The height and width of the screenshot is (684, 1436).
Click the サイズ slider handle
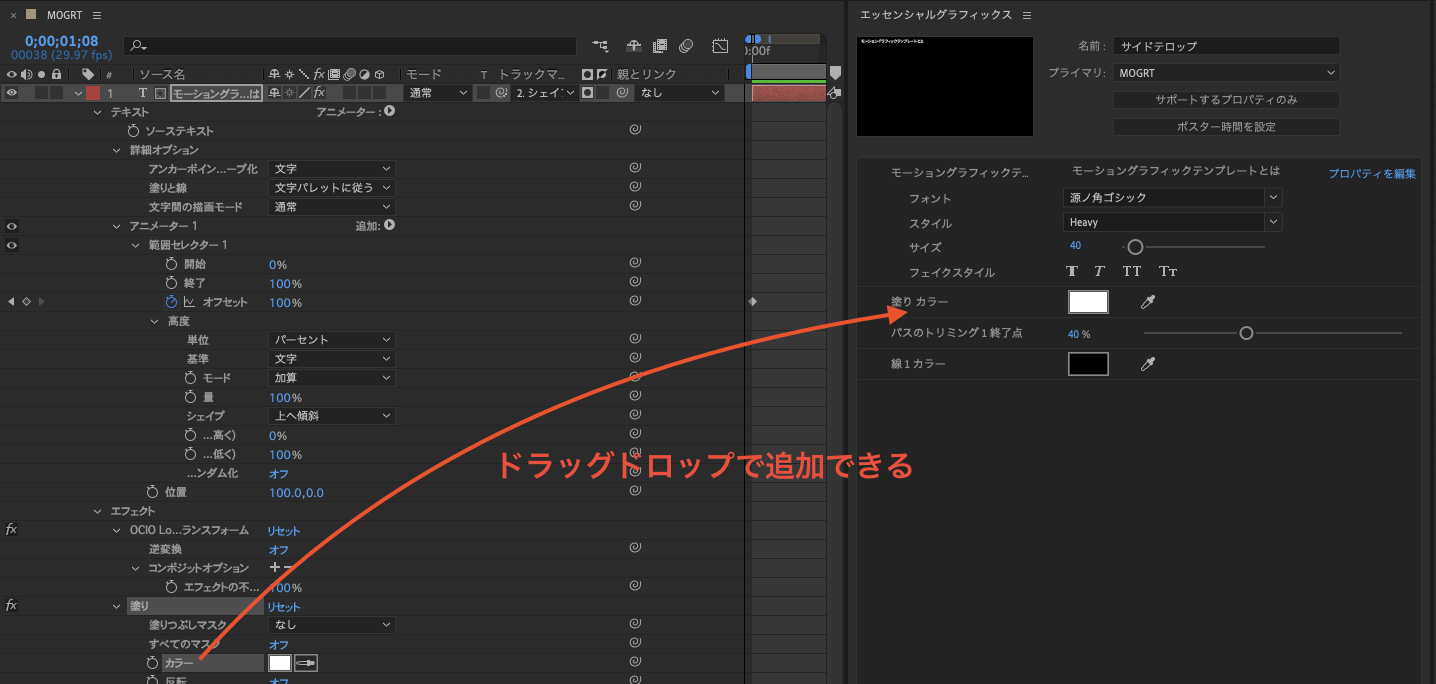point(1135,247)
